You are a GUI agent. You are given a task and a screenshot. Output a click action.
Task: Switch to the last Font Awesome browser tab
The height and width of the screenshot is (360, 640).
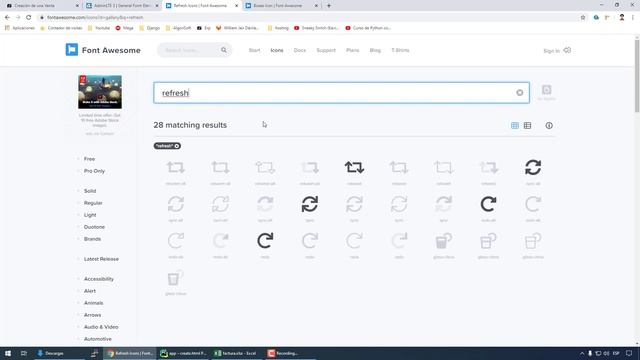coord(282,6)
